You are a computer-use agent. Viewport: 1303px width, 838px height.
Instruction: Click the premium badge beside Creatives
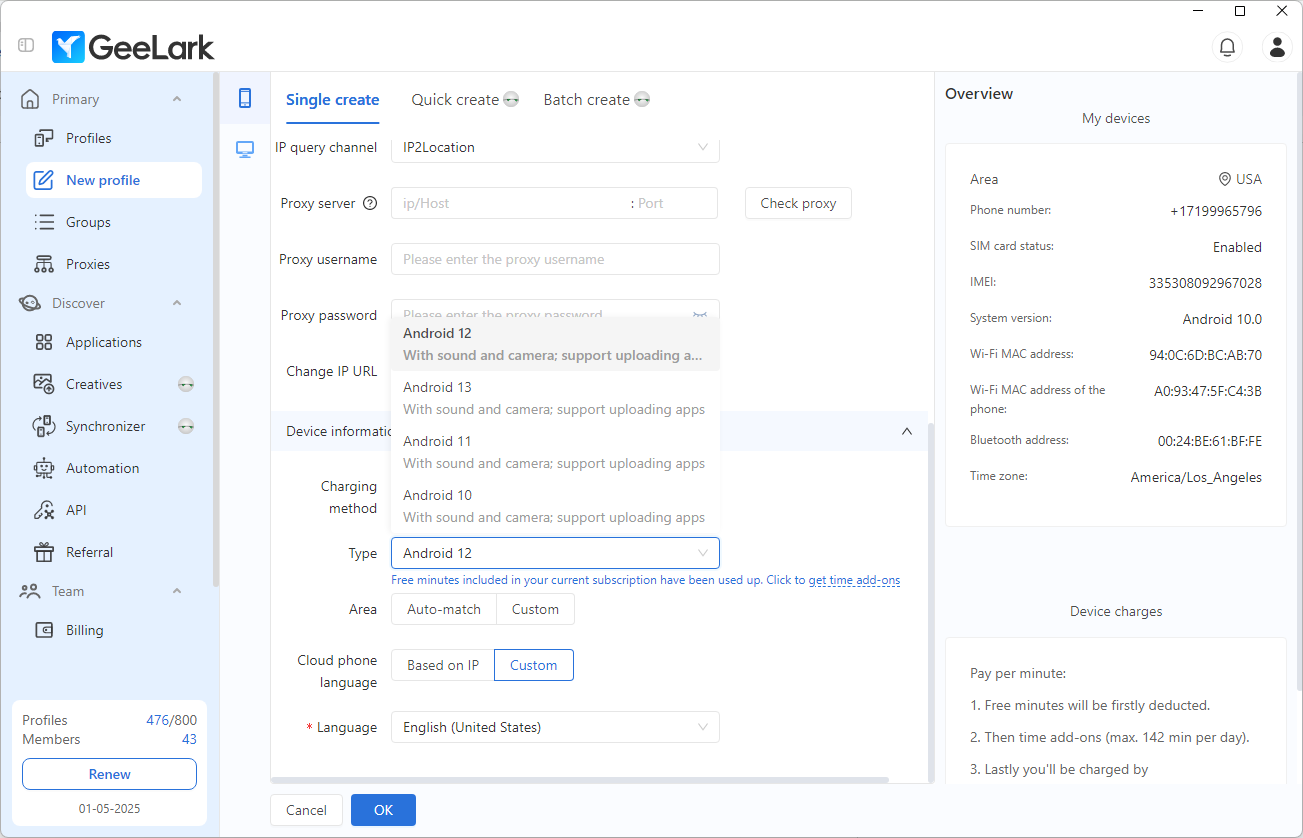[186, 384]
